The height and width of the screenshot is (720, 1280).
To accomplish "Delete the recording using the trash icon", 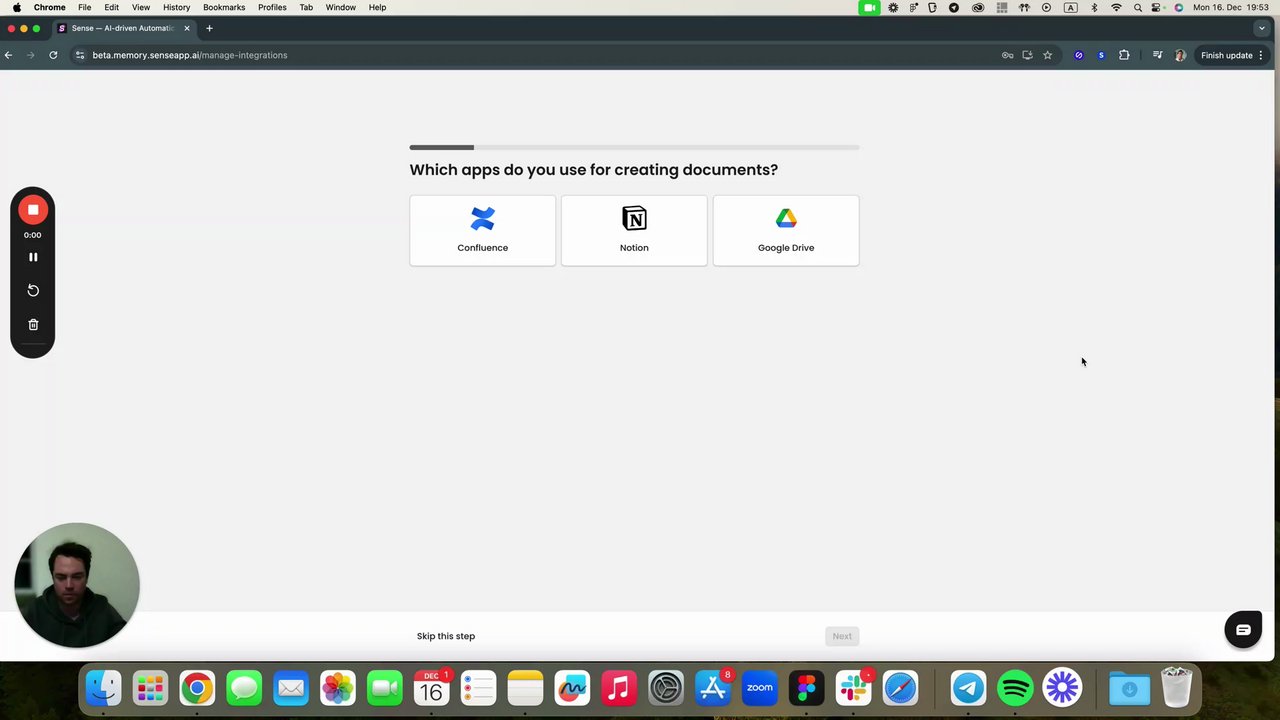I will (33, 324).
